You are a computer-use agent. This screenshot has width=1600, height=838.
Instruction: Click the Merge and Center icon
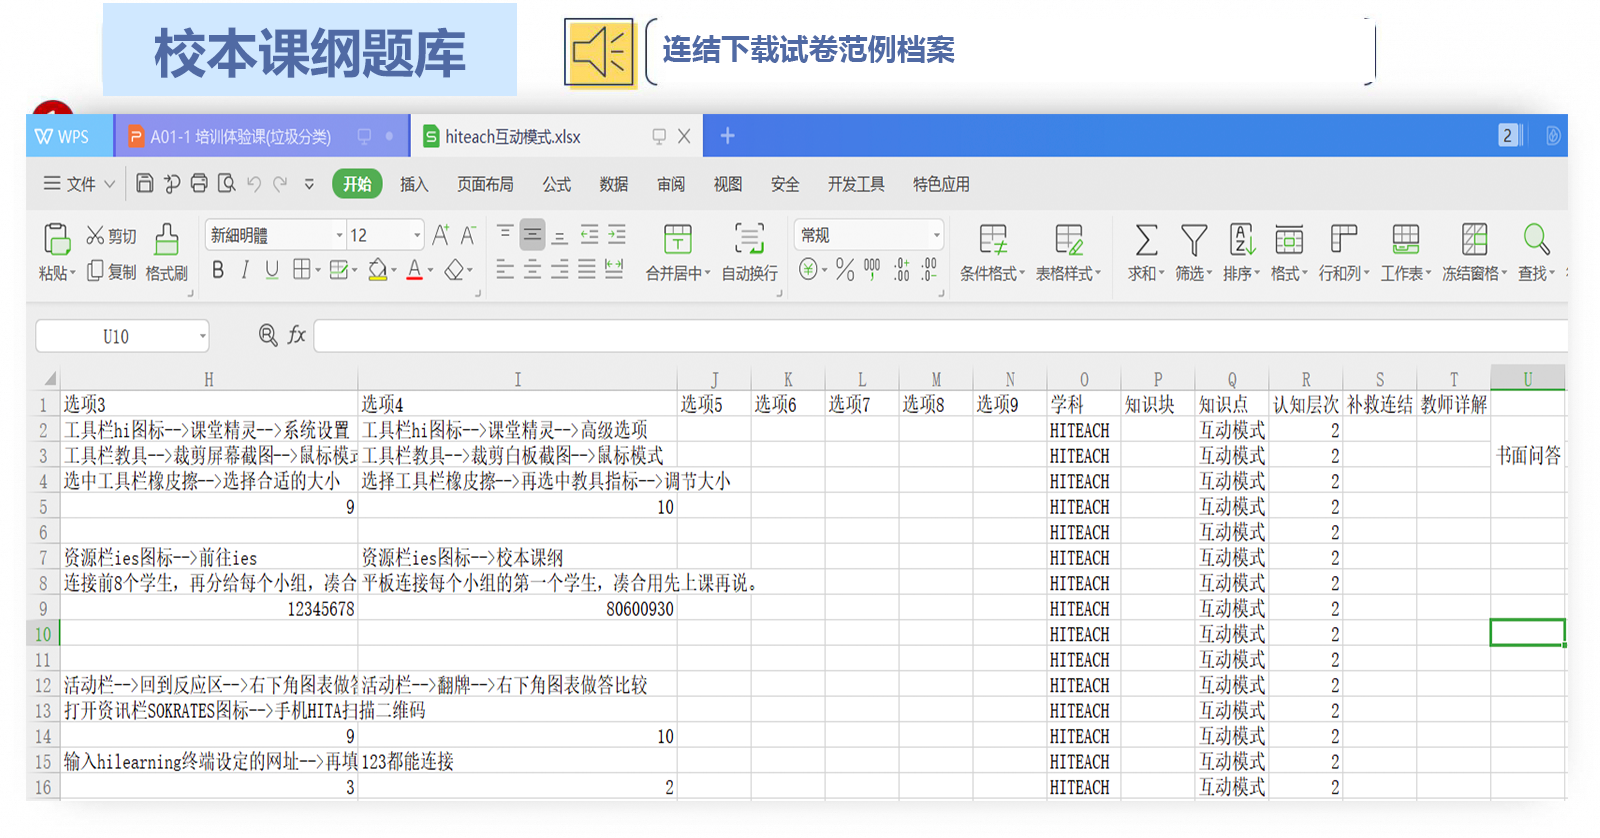coord(677,240)
